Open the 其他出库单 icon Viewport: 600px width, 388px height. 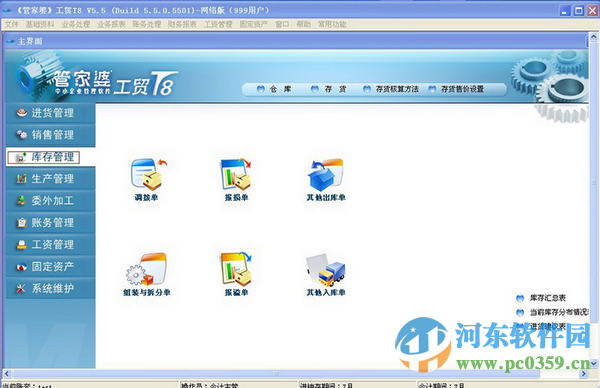pos(326,175)
